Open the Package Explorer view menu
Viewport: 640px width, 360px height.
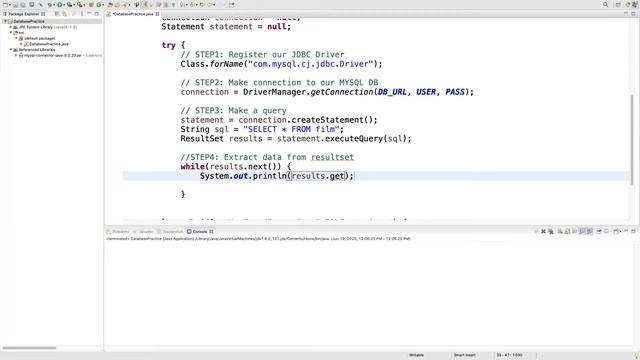tap(82, 14)
